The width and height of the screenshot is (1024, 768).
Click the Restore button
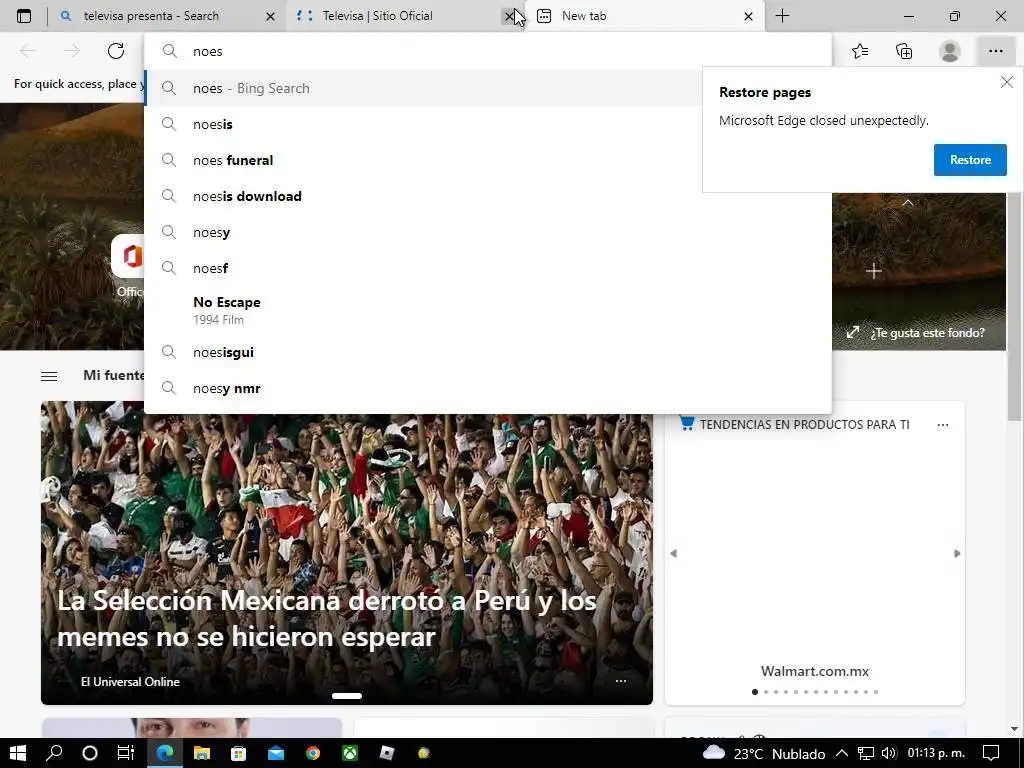pos(970,160)
